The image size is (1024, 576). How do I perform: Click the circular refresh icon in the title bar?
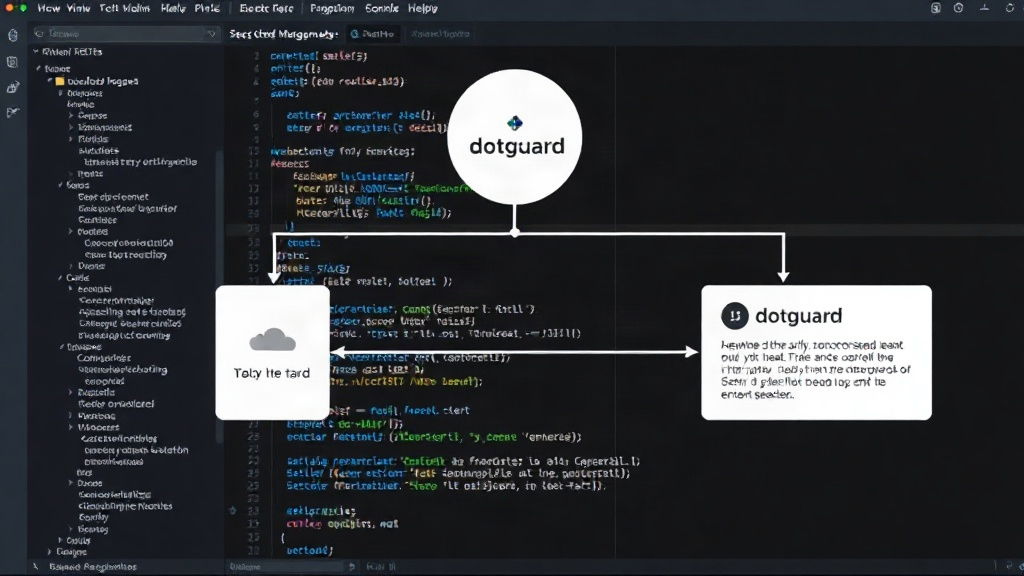tap(1010, 8)
